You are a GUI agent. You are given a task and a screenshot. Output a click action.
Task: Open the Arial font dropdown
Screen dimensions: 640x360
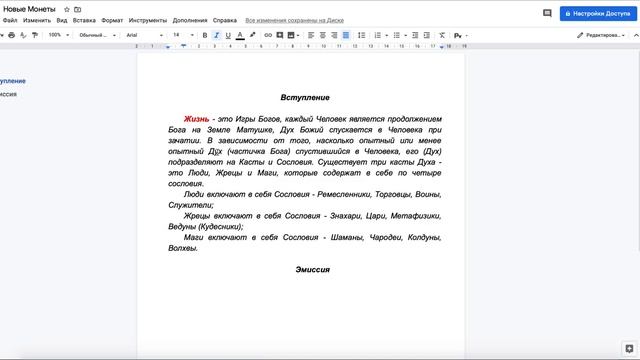[x=144, y=36]
